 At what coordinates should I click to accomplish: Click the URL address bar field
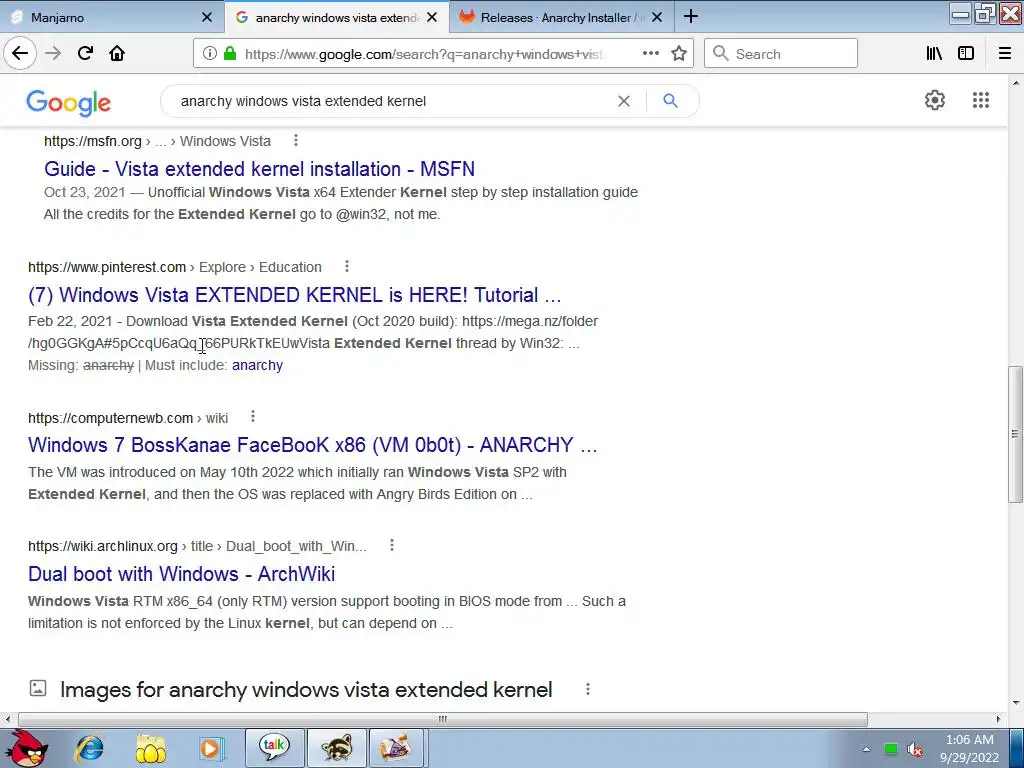tap(424, 54)
